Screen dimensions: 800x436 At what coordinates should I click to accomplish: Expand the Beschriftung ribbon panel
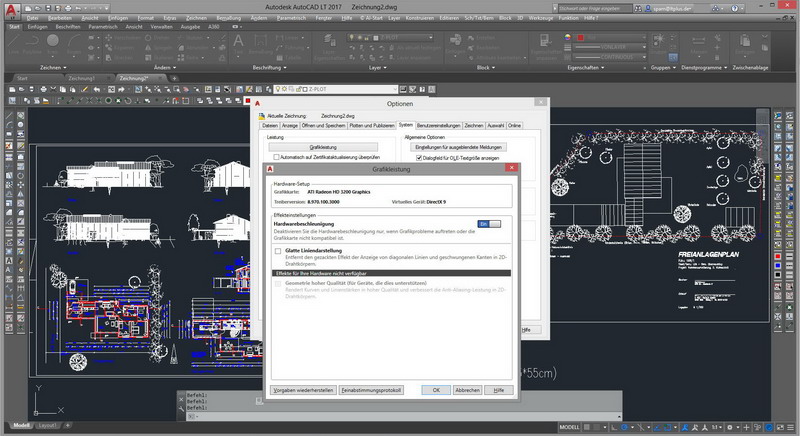(x=269, y=67)
